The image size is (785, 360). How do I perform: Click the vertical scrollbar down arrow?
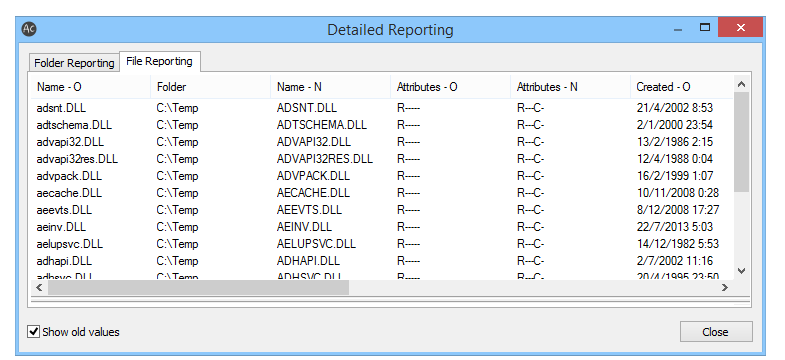(741, 271)
